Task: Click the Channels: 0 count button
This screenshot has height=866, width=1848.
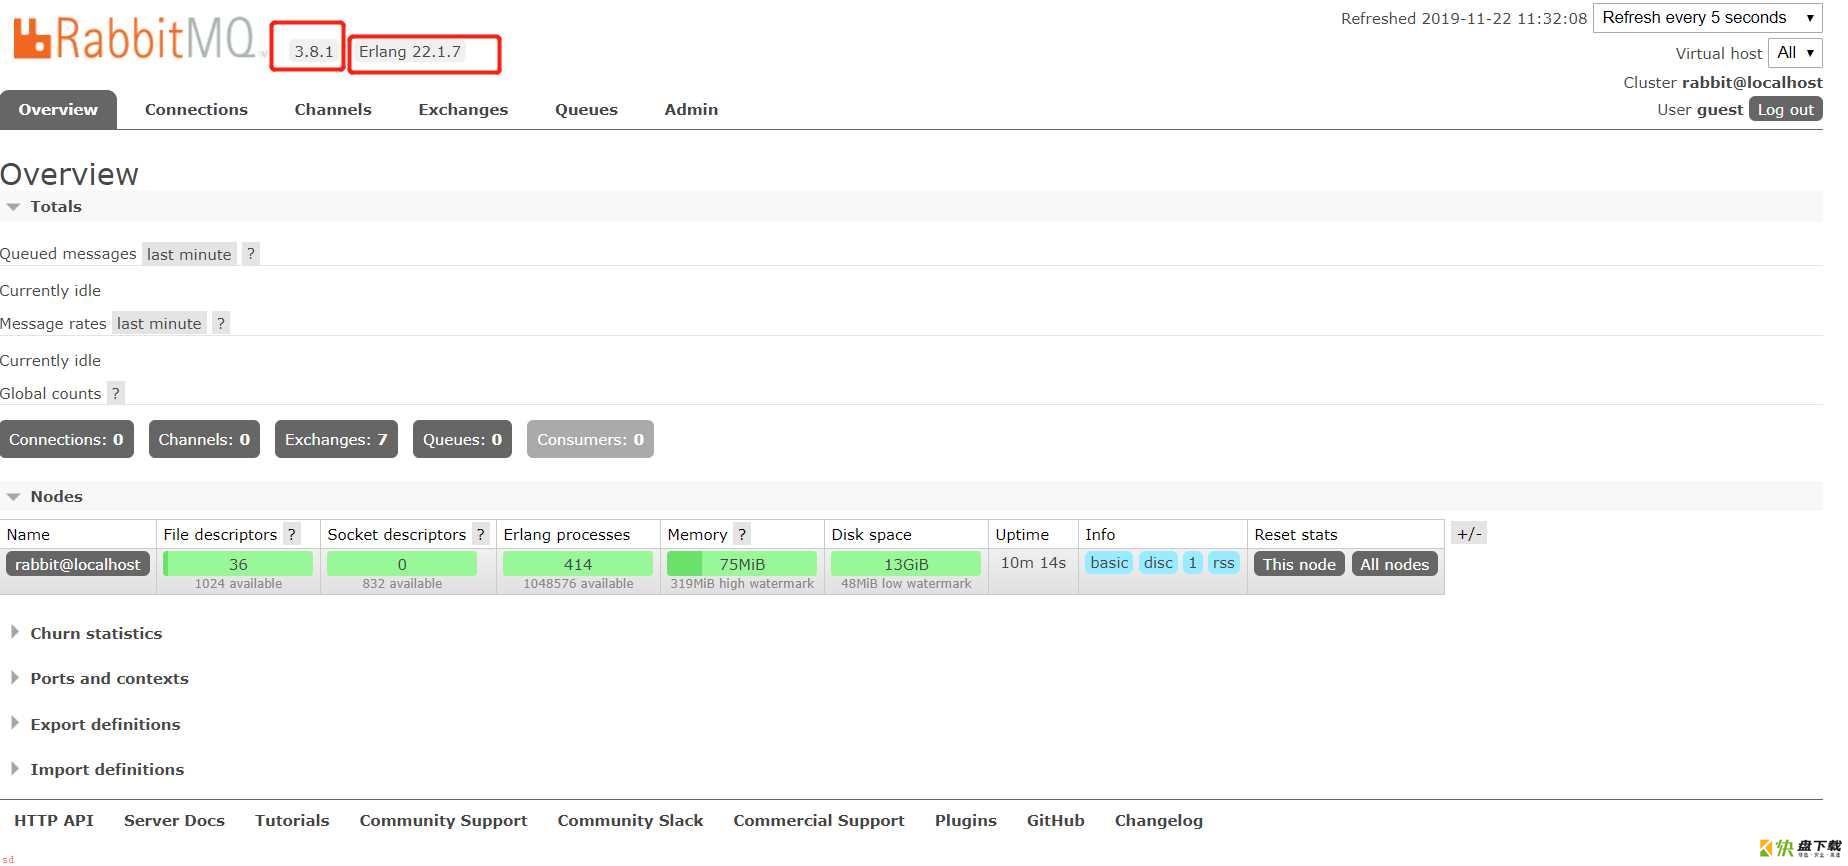Action: (x=204, y=439)
